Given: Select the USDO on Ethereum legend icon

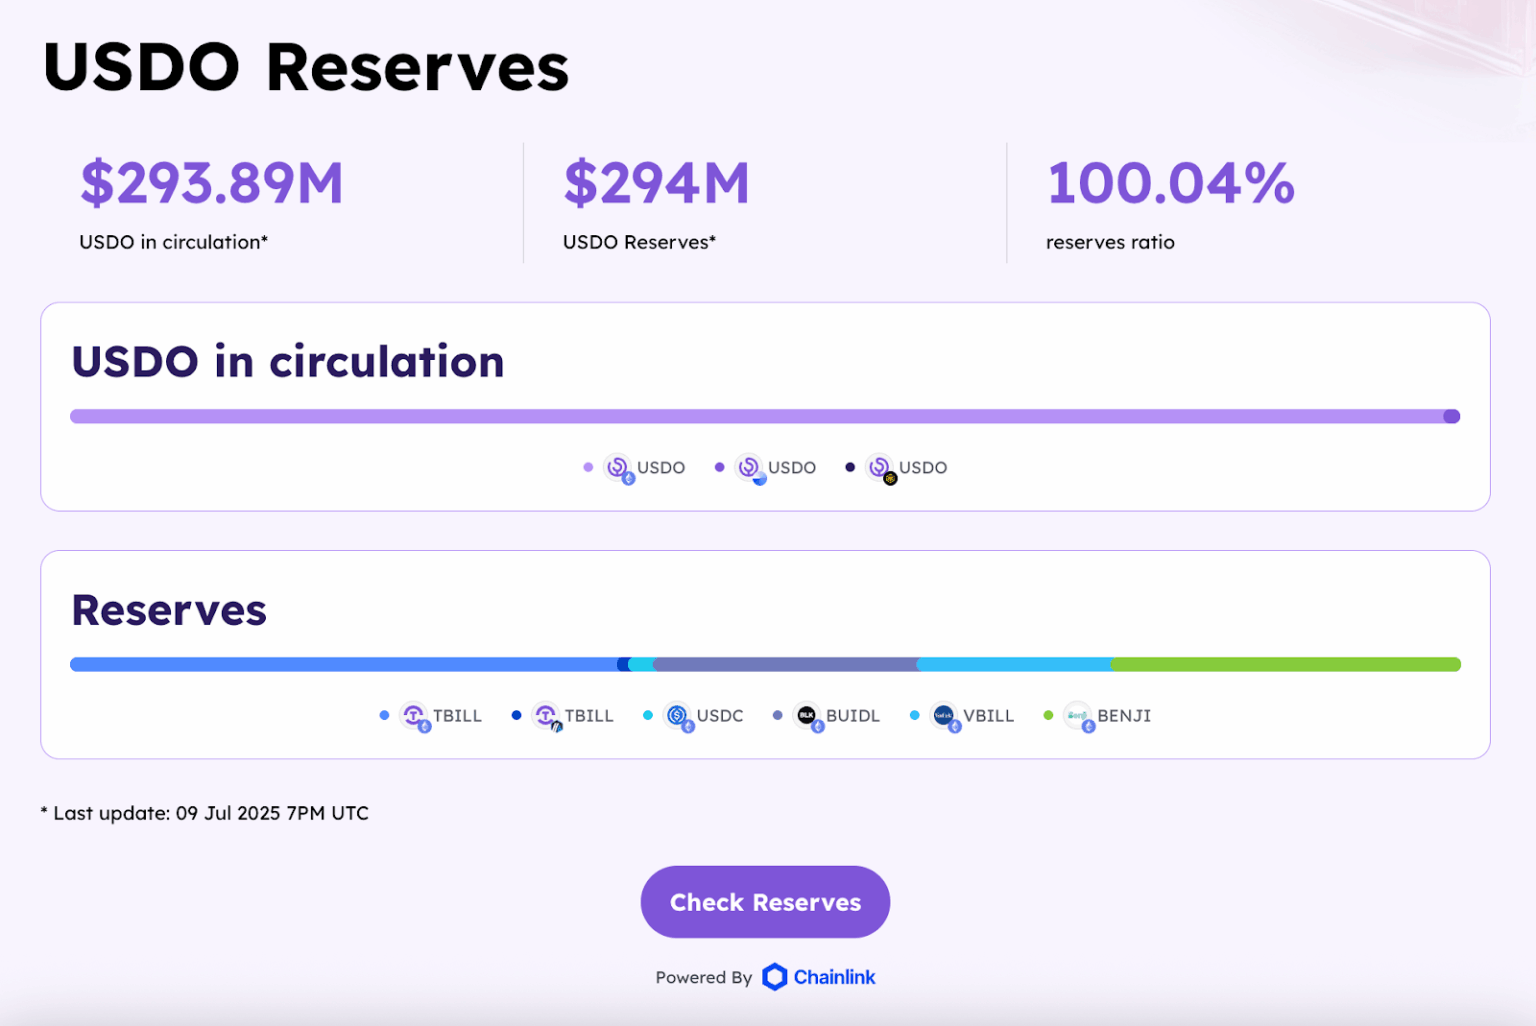Looking at the screenshot, I should coord(618,467).
